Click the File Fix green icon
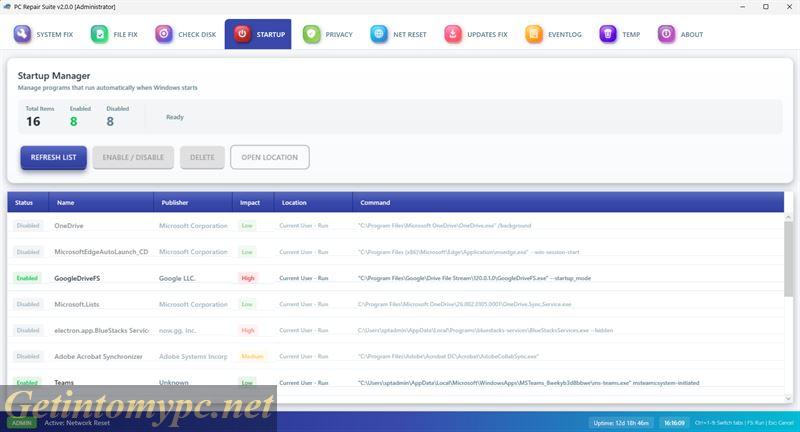800x432 pixels. pos(99,34)
